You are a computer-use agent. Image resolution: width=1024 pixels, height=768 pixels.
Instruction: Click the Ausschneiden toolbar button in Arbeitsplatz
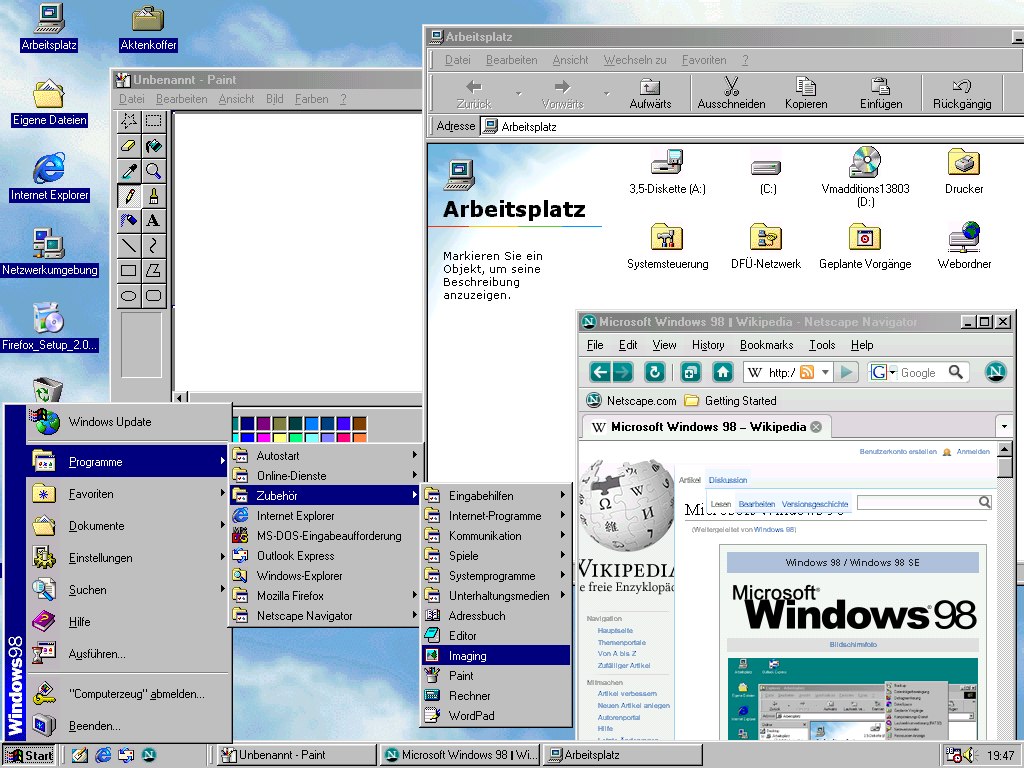(x=731, y=92)
